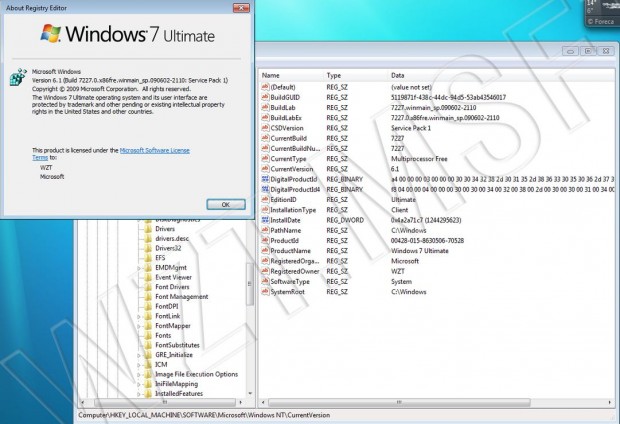Select the 'Multiprocessor Free' data cell
This screenshot has height=424, width=620.
tap(419, 159)
